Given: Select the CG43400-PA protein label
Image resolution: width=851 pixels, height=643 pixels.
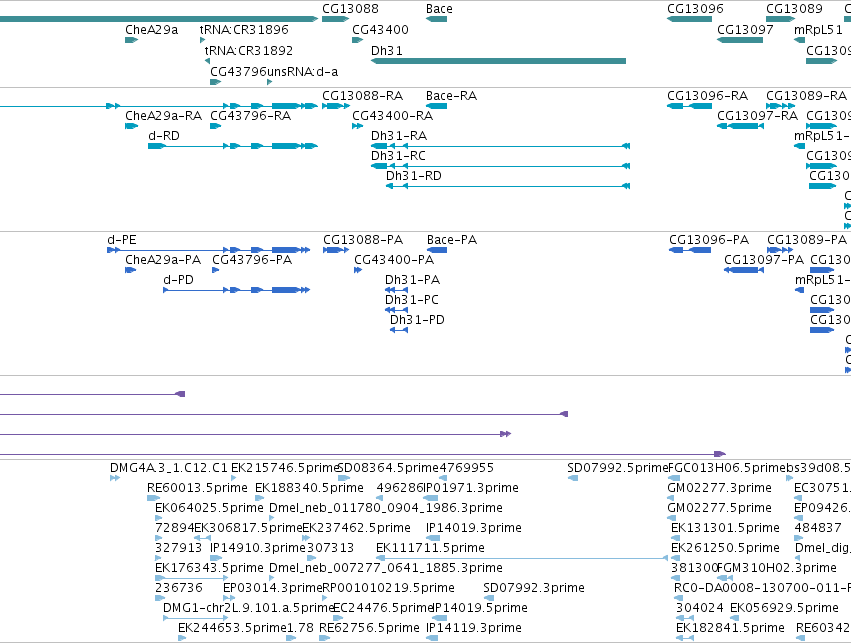Looking at the screenshot, I should (x=394, y=260).
